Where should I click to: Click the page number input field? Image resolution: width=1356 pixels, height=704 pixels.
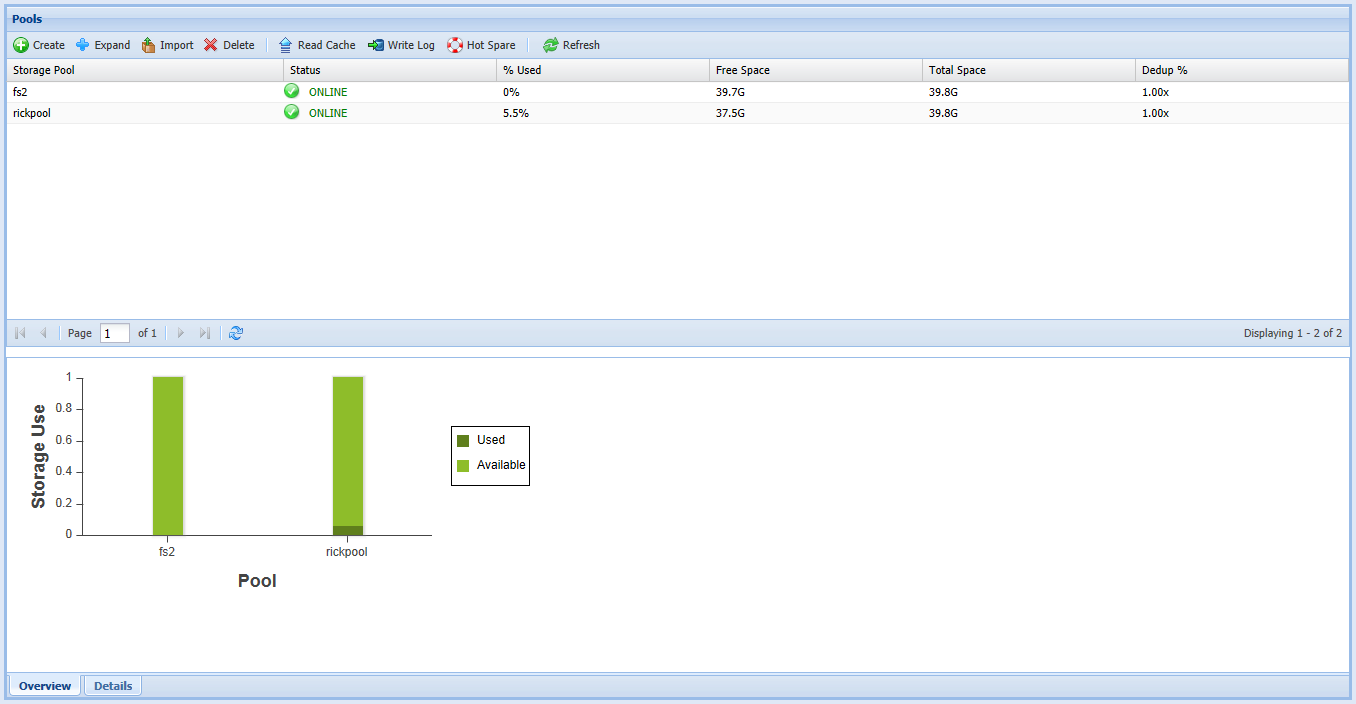(115, 333)
